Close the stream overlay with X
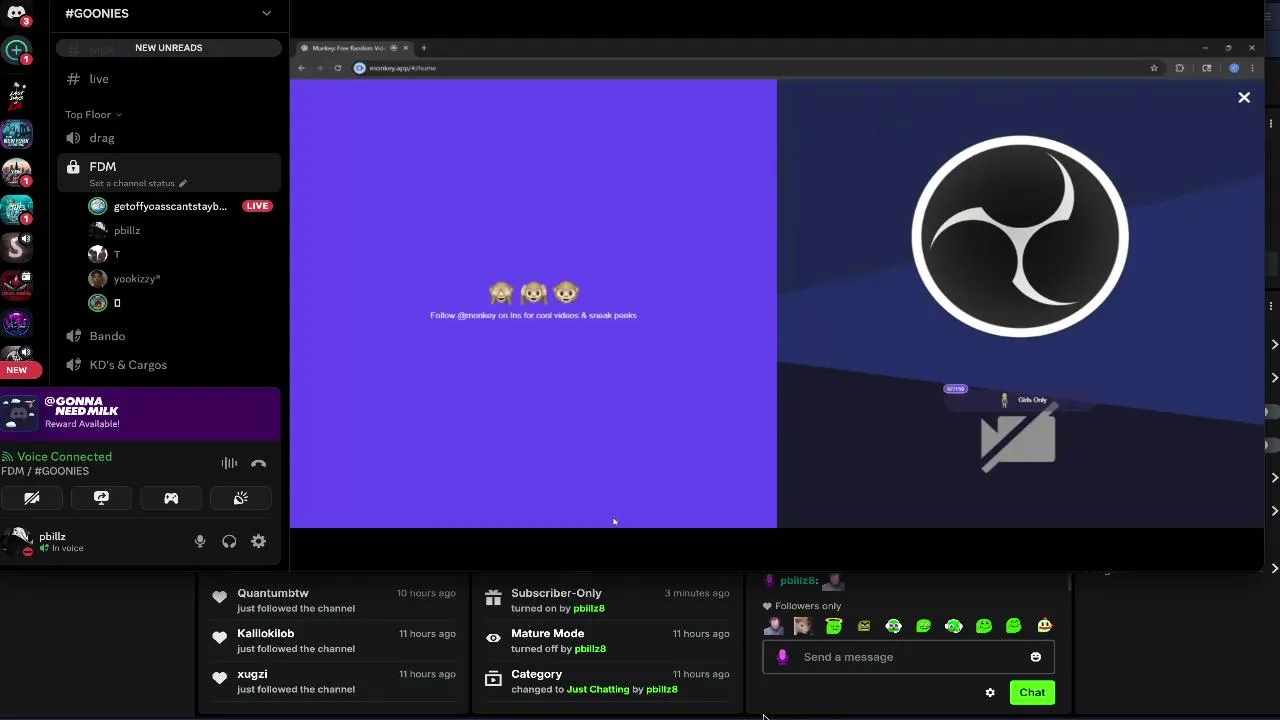 [x=1244, y=97]
